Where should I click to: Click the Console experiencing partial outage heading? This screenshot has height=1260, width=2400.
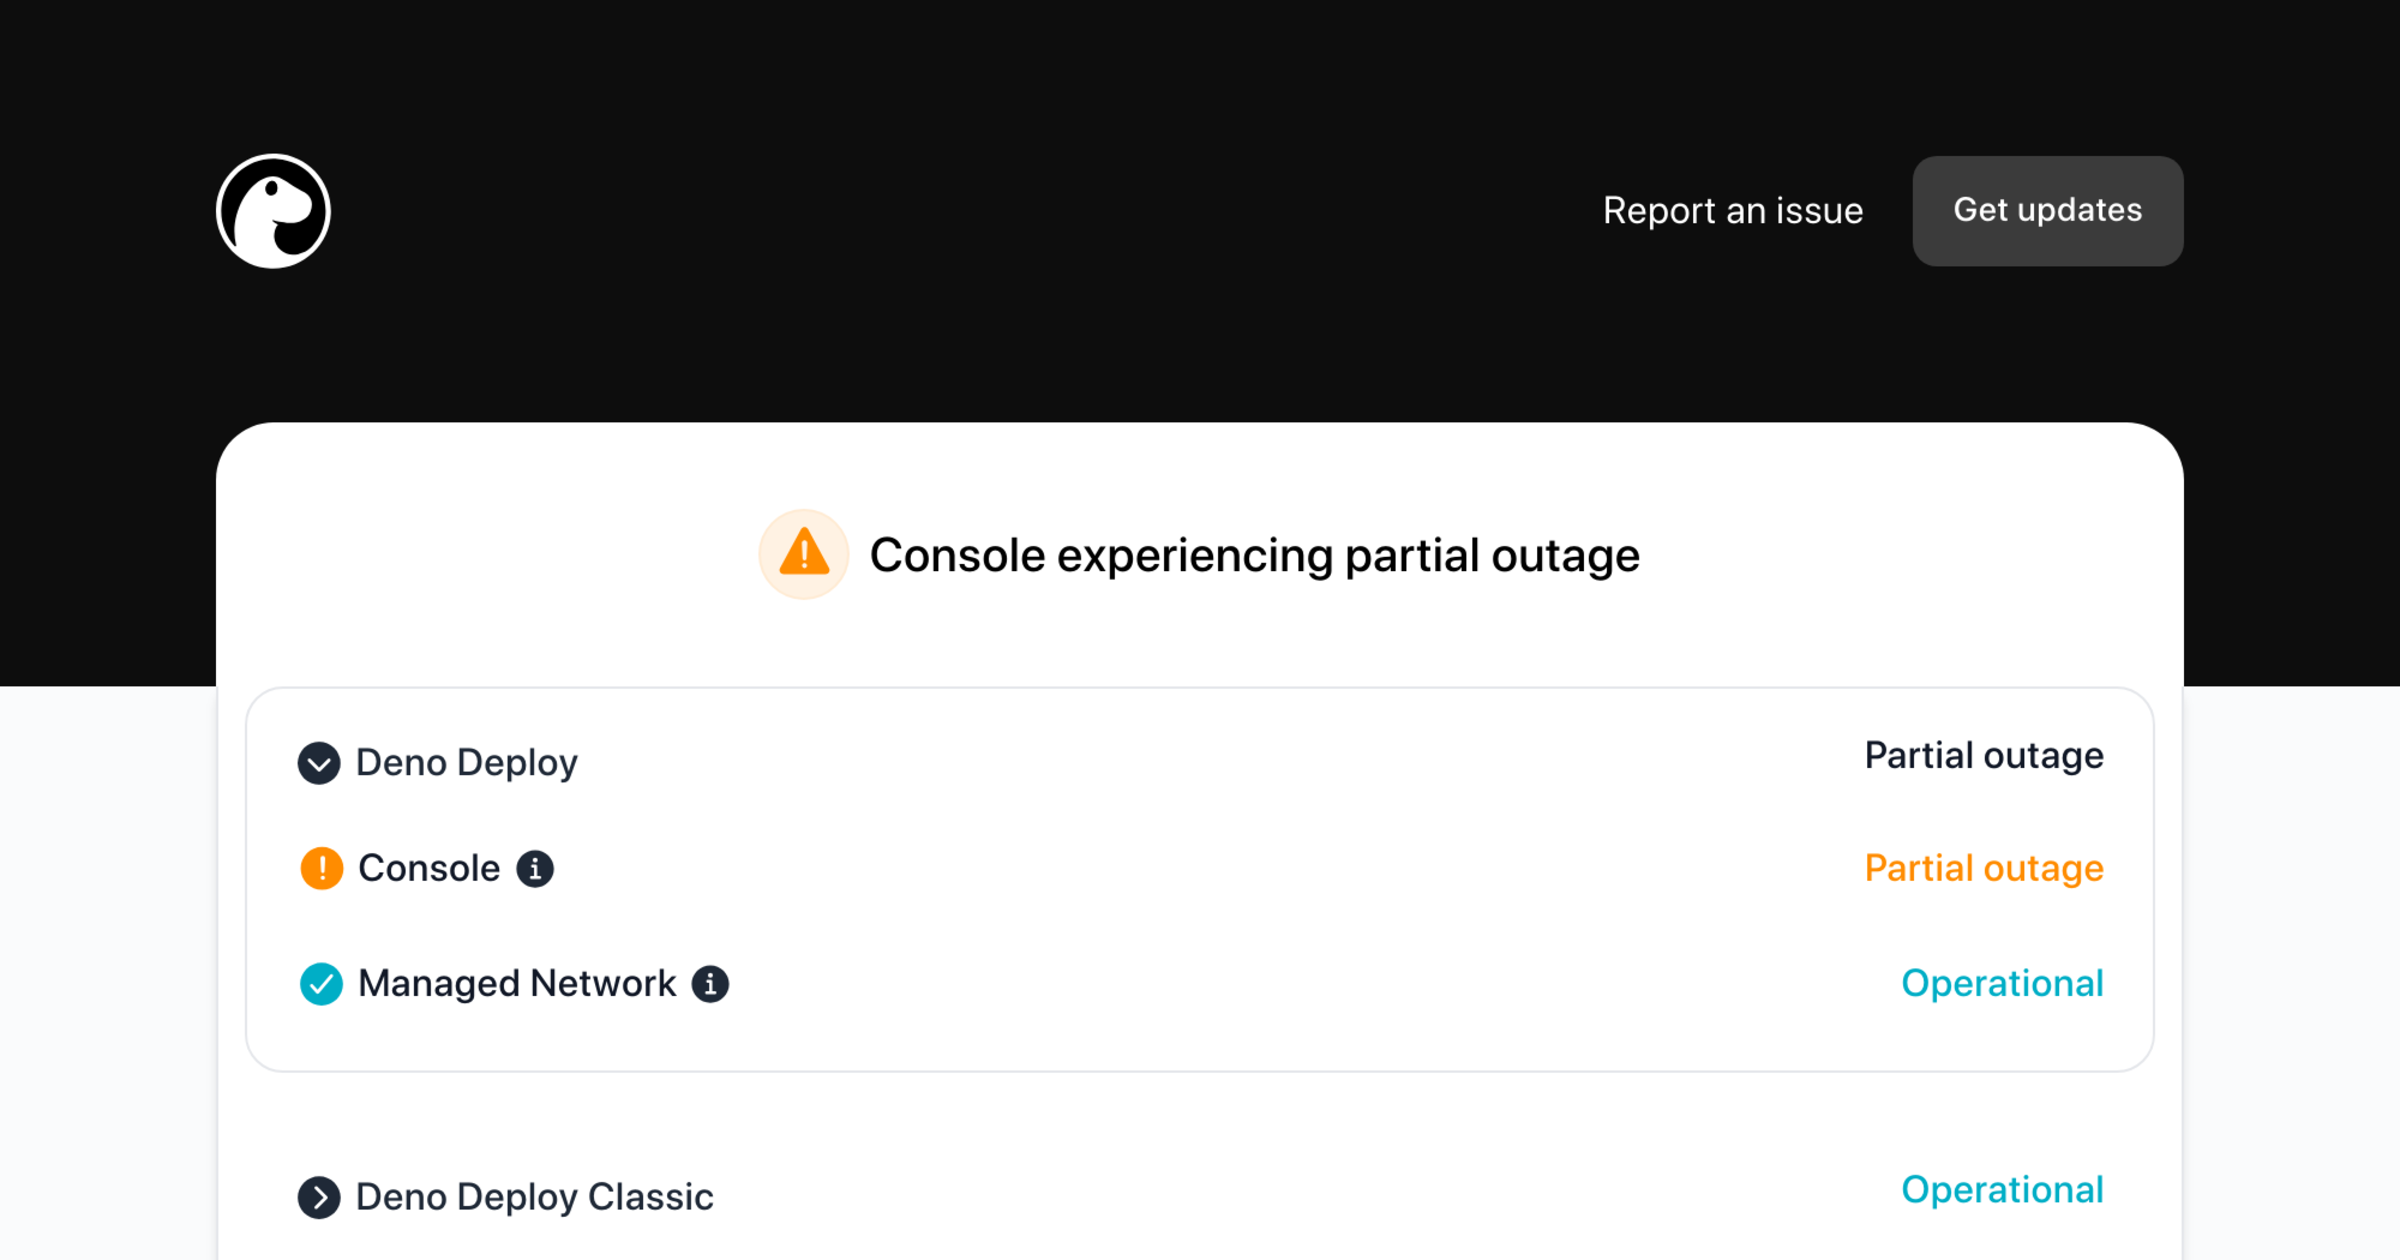[x=1254, y=555]
